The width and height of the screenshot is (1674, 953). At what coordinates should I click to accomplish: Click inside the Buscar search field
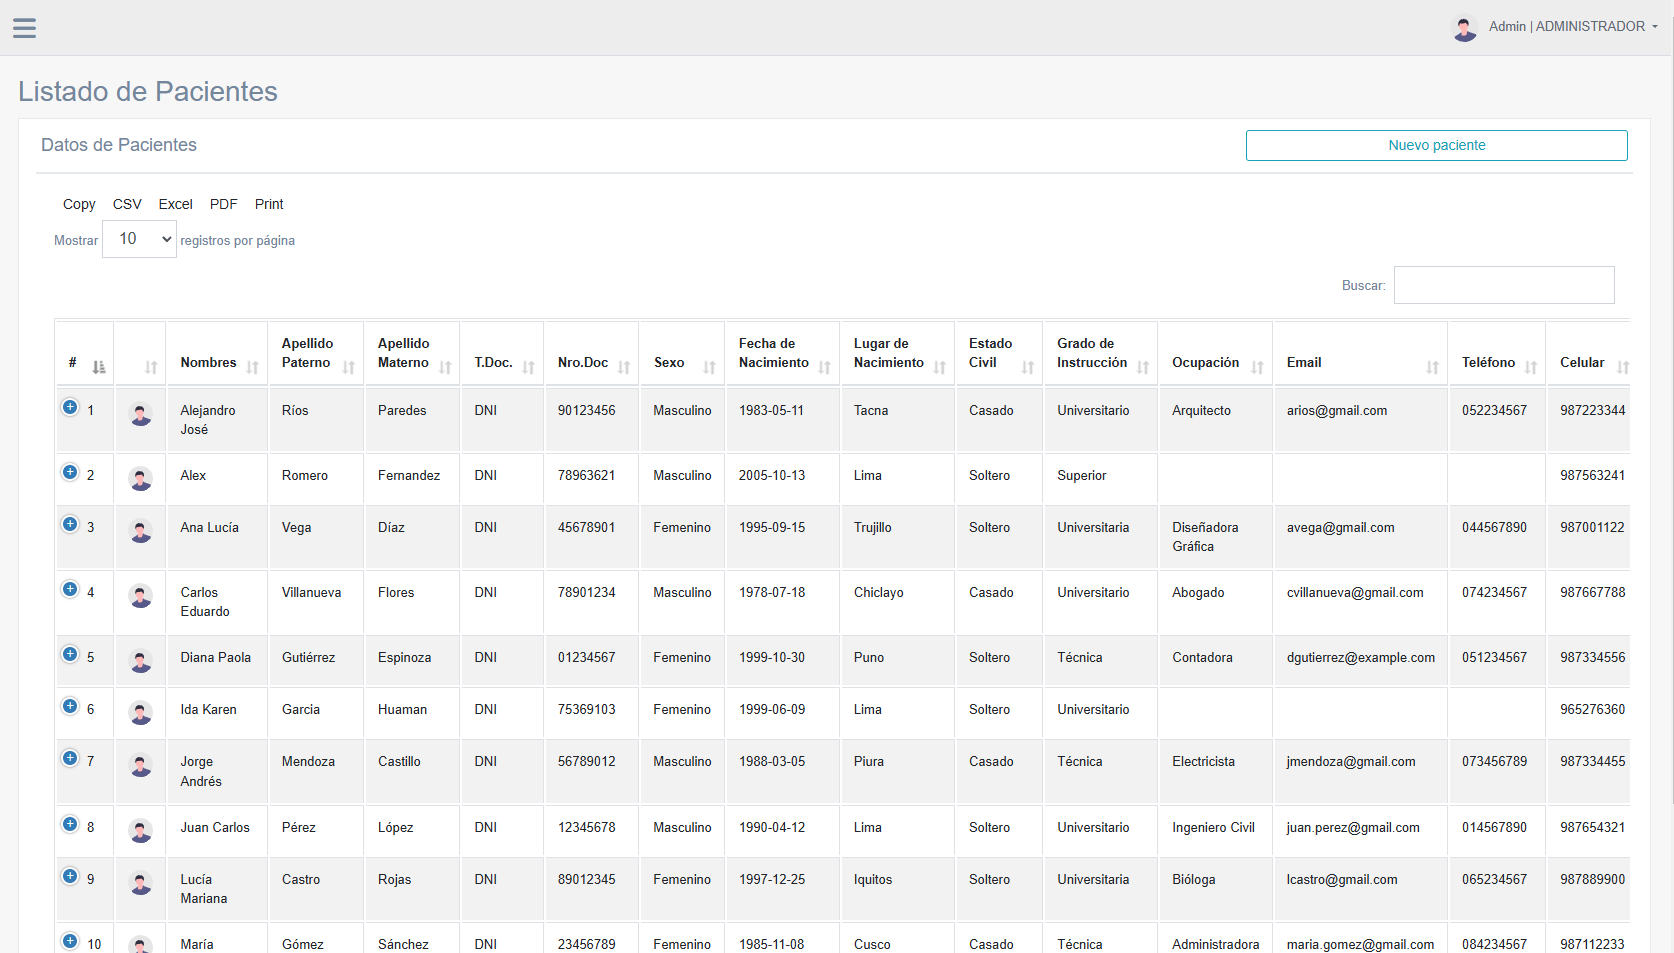pyautogui.click(x=1504, y=285)
